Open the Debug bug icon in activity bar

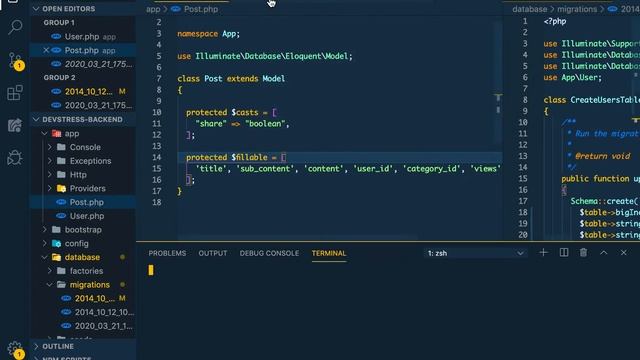(x=15, y=158)
